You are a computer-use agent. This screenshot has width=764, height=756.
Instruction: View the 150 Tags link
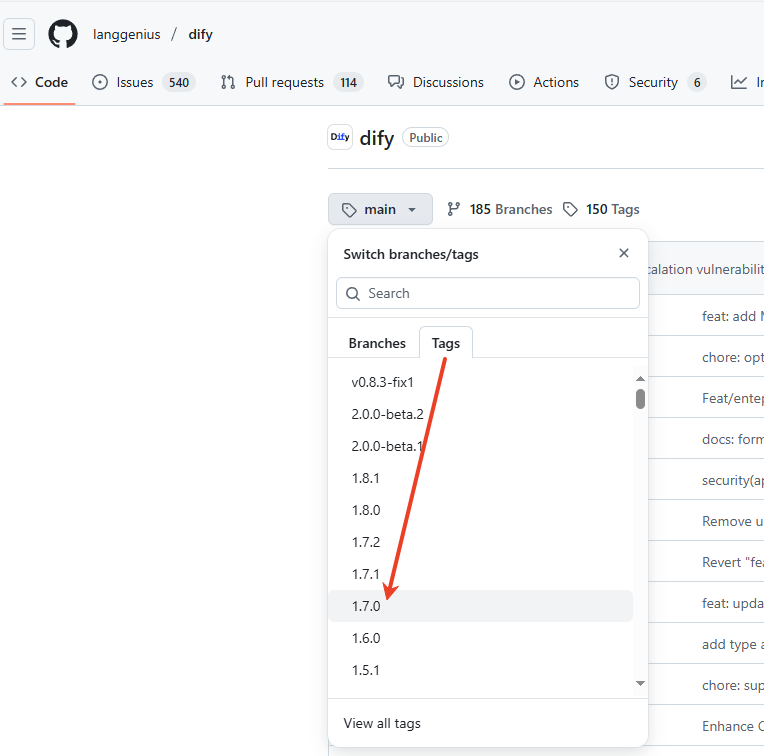(601, 209)
